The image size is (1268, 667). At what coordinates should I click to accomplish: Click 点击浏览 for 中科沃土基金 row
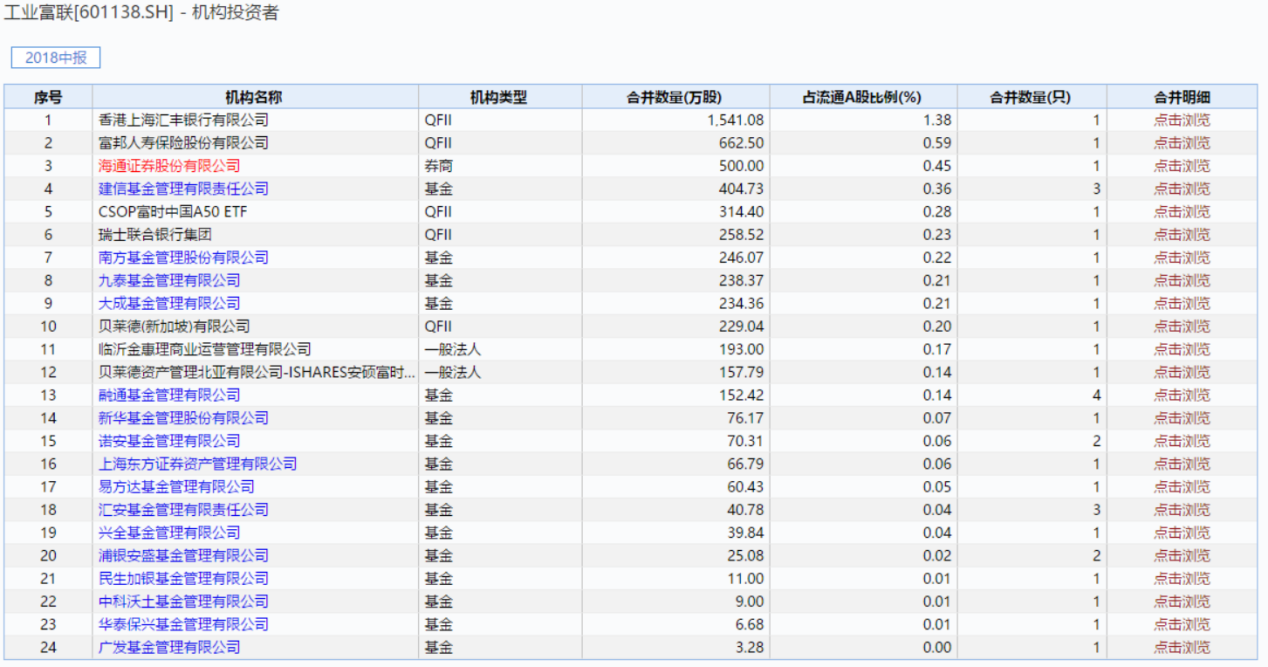(x=1182, y=602)
